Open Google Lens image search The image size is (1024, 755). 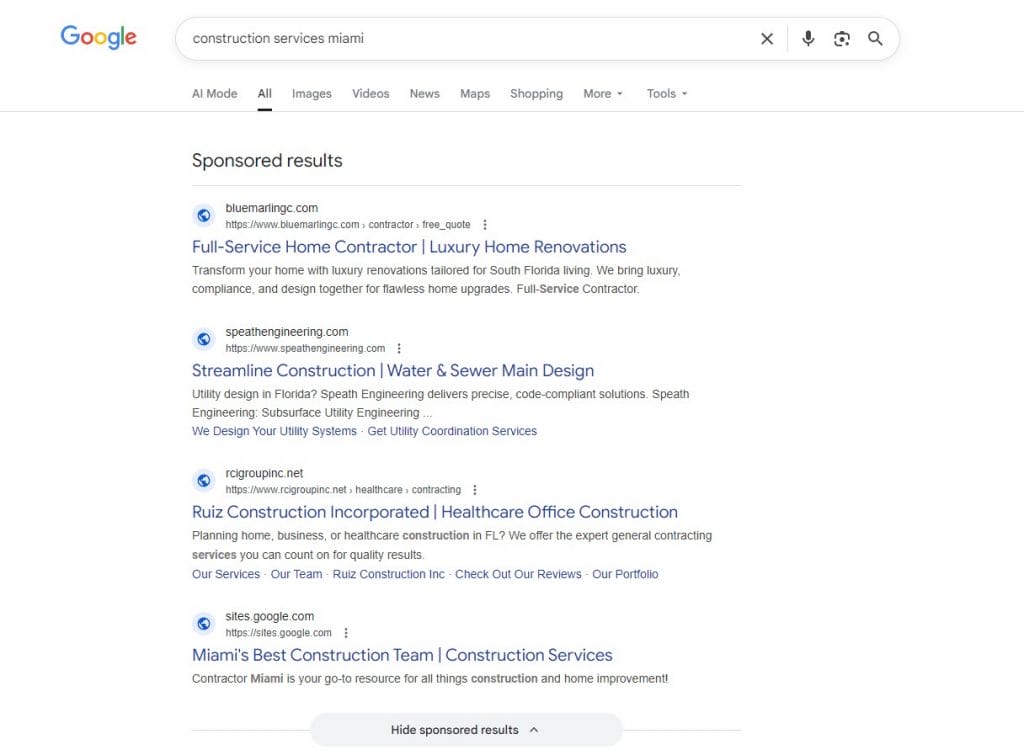pos(841,38)
